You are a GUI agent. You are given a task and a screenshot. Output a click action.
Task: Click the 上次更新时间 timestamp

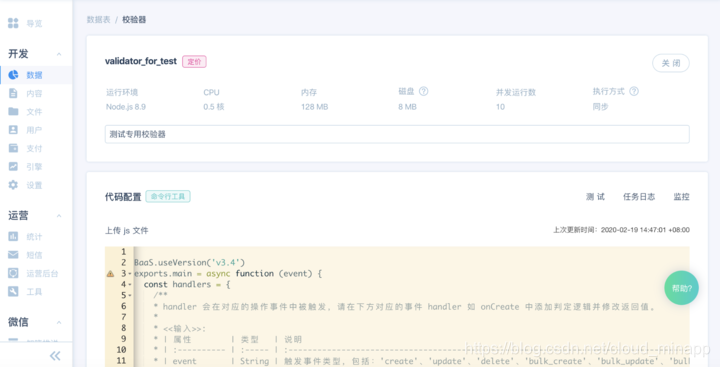[x=621, y=230]
